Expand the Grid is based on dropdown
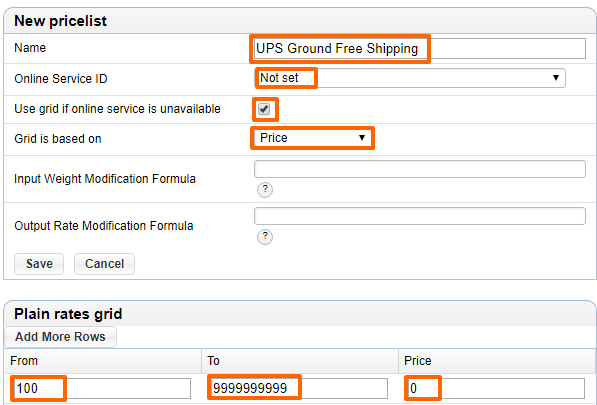 (x=312, y=138)
